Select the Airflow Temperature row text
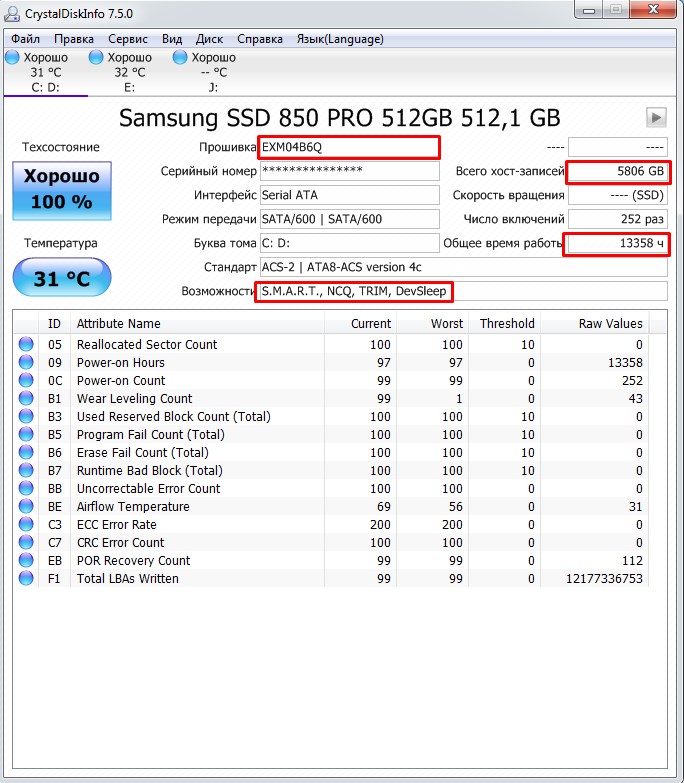 coord(133,506)
